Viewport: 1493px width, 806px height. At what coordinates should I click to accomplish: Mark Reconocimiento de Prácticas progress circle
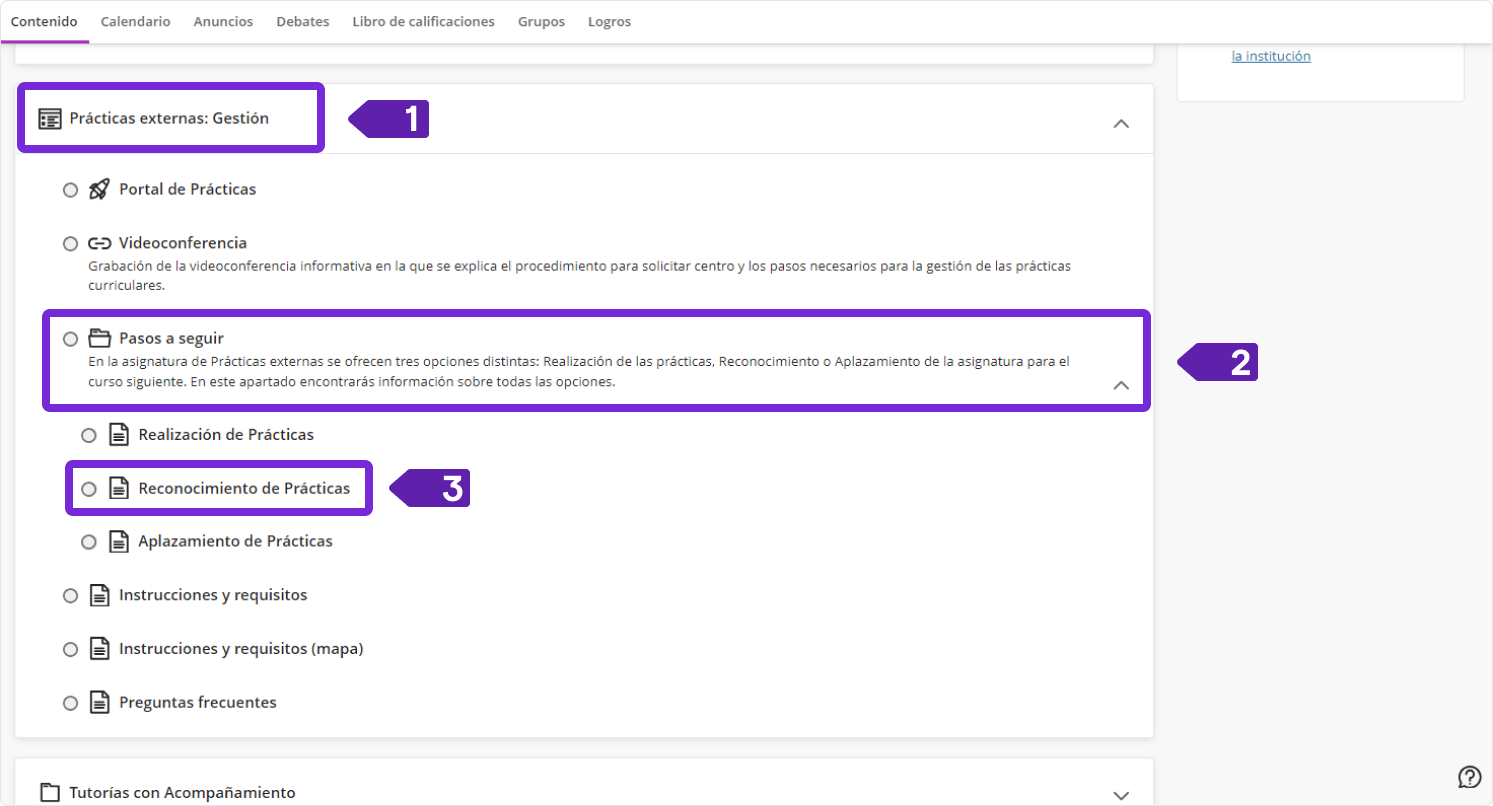pos(89,489)
